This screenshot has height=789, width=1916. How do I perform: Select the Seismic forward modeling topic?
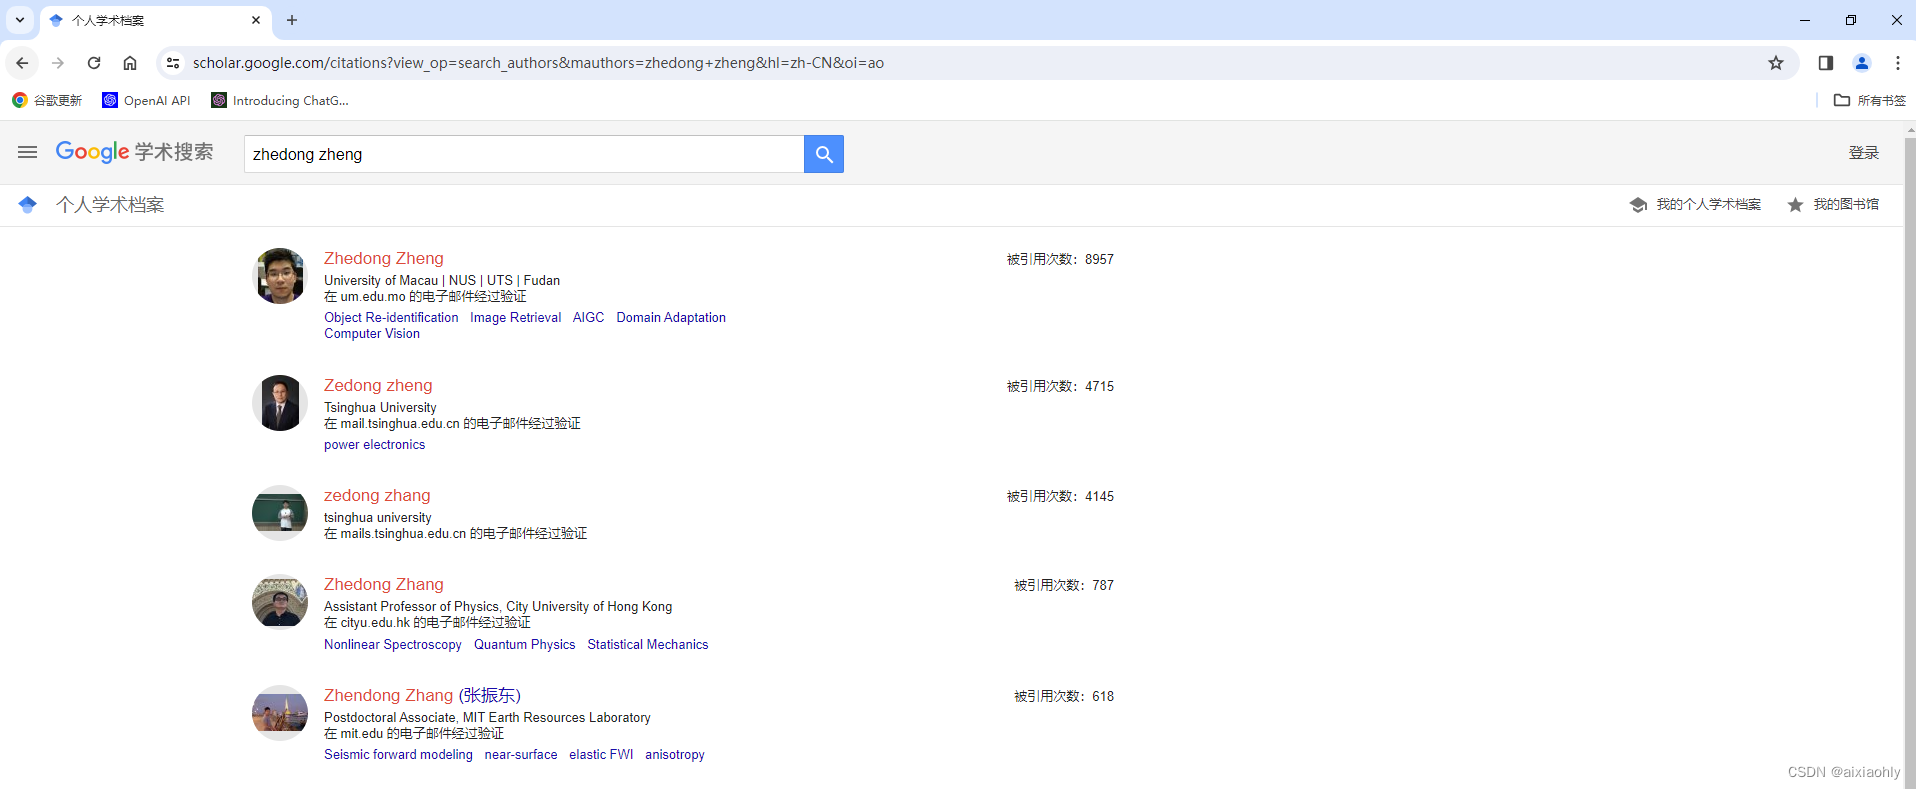398,754
